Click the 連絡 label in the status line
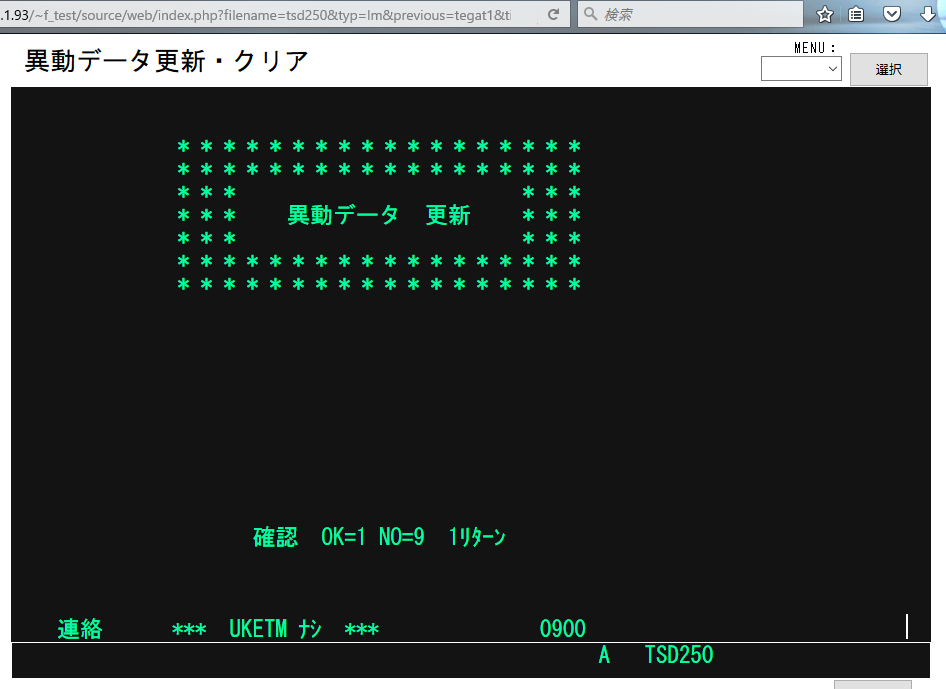This screenshot has width=946, height=689. (x=80, y=629)
